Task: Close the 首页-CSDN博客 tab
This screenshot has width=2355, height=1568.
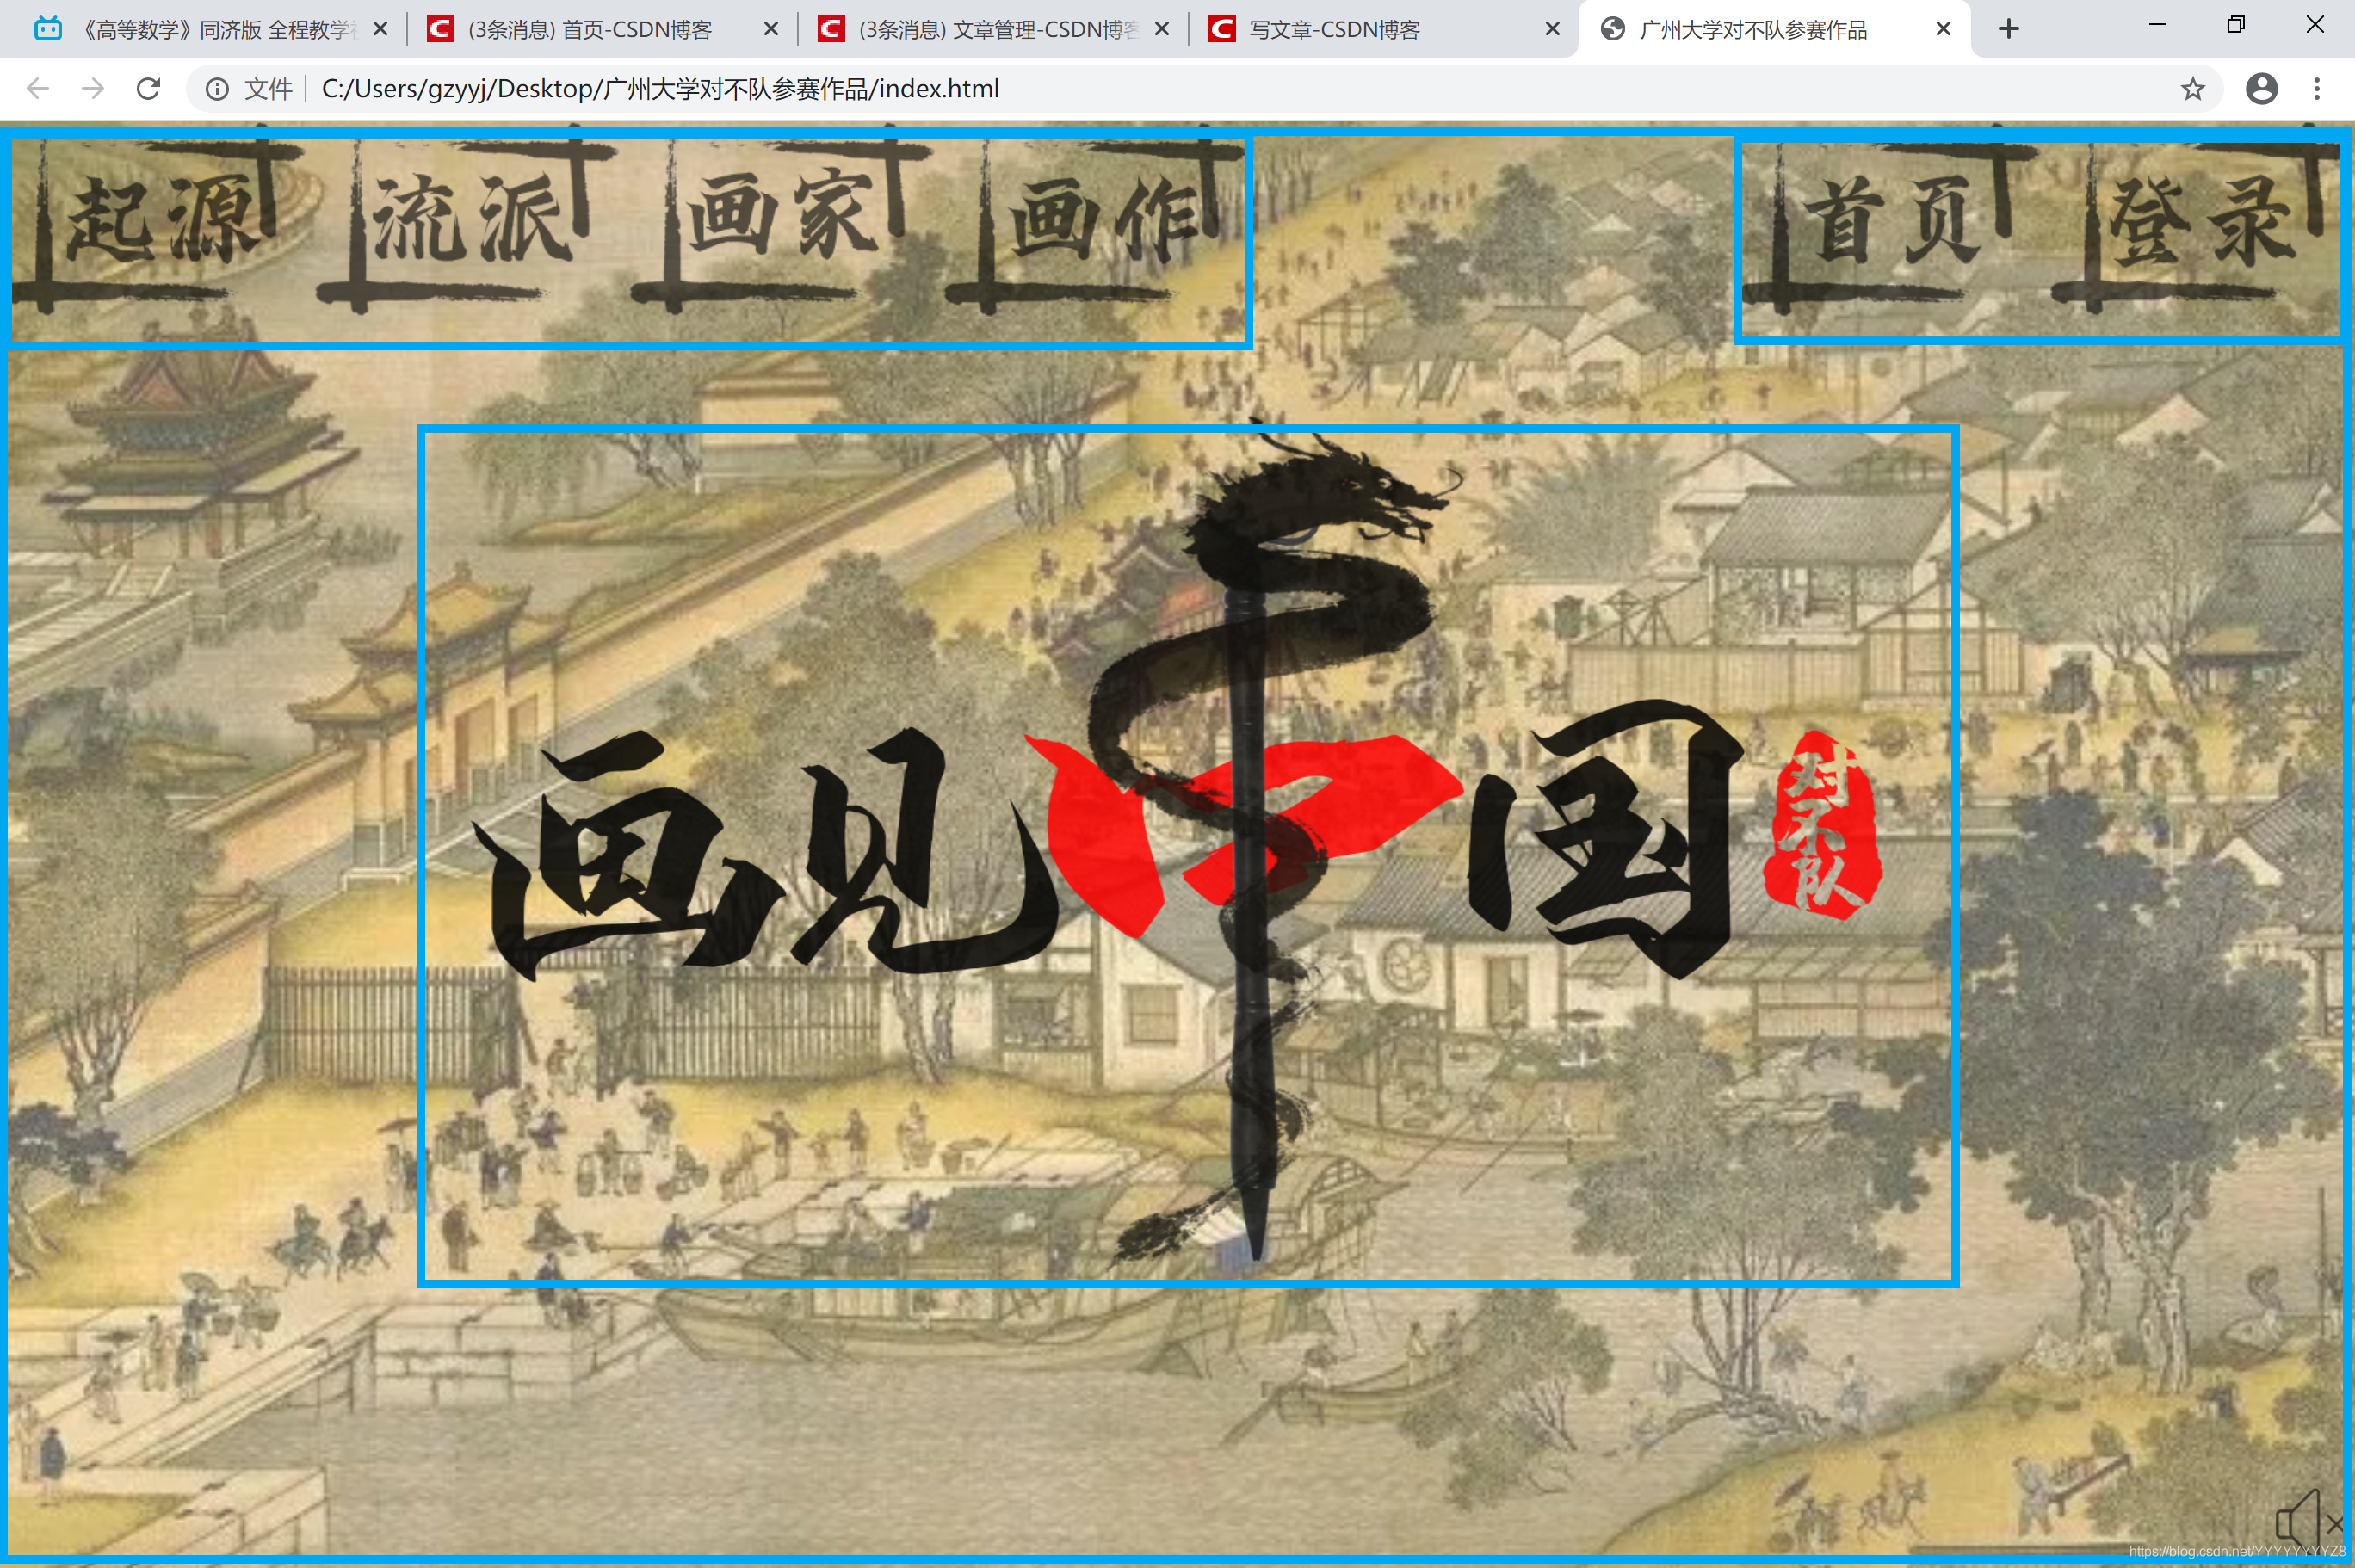Action: click(771, 29)
